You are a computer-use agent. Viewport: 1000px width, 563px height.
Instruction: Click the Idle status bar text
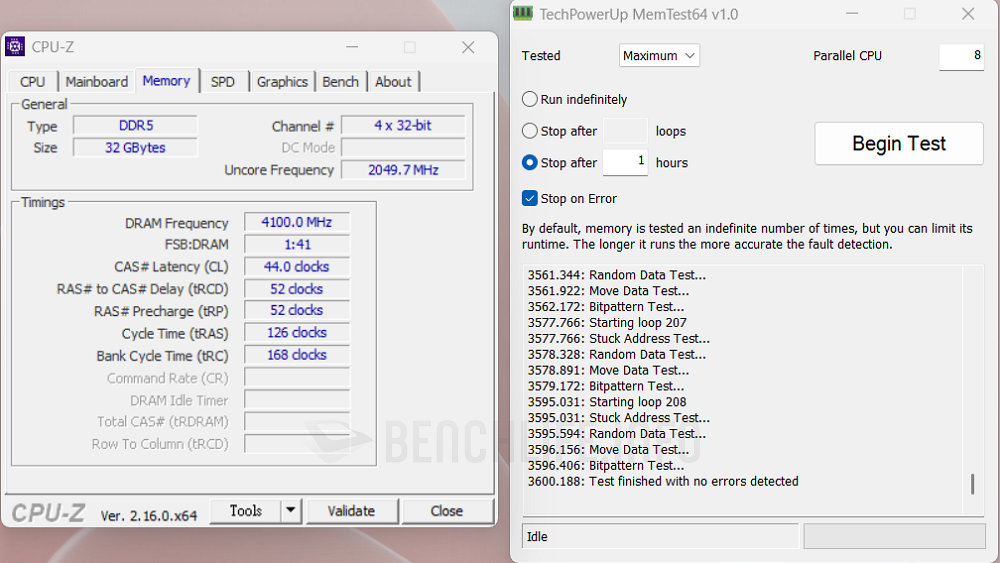pos(537,537)
